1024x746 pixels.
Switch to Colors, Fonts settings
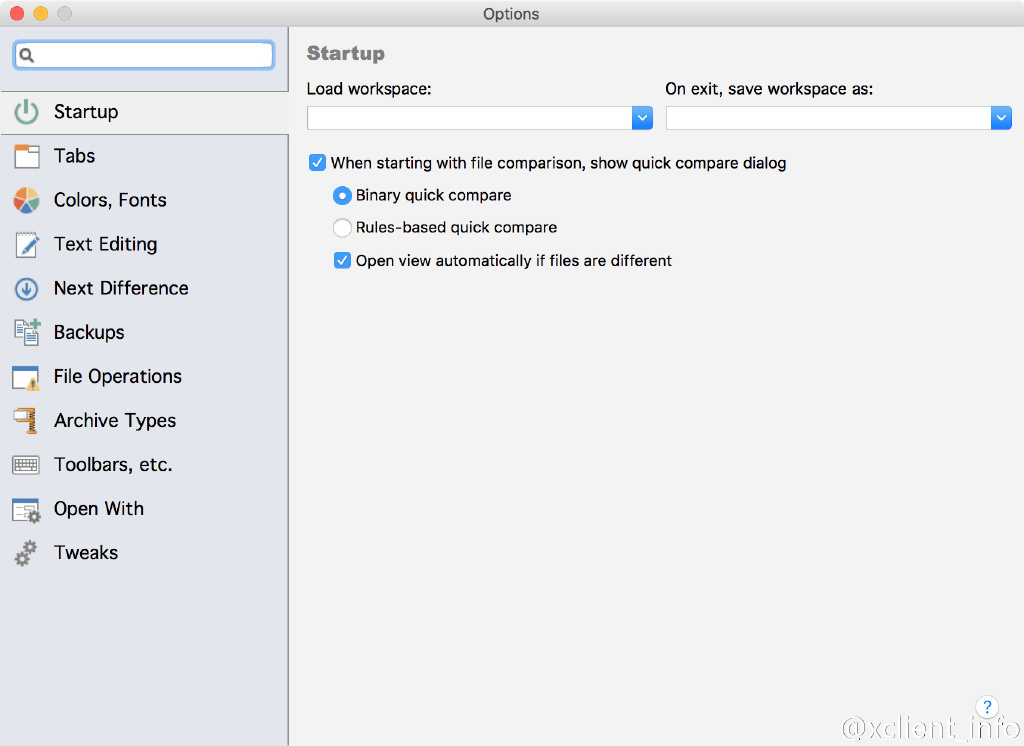144,200
